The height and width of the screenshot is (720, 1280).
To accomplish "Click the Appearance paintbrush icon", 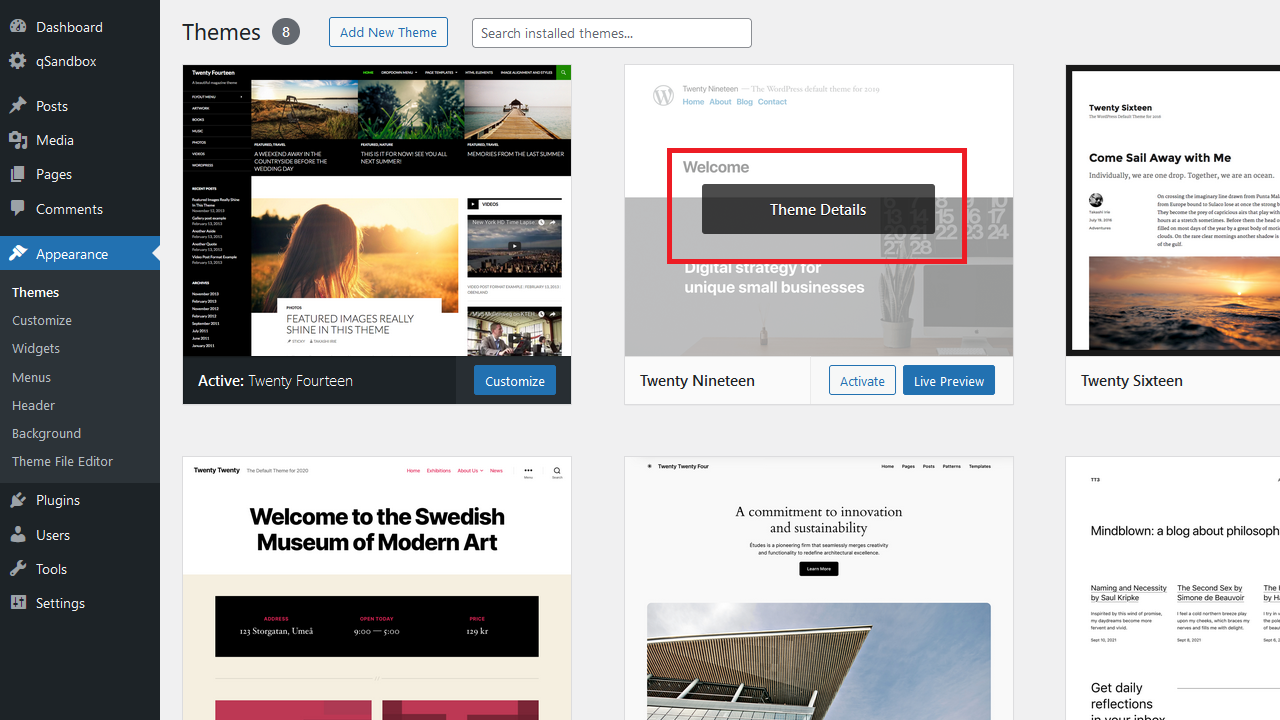I will pos(18,254).
